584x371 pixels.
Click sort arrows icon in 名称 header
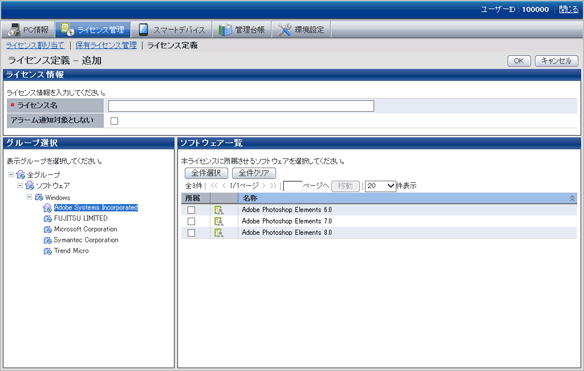[x=572, y=199]
